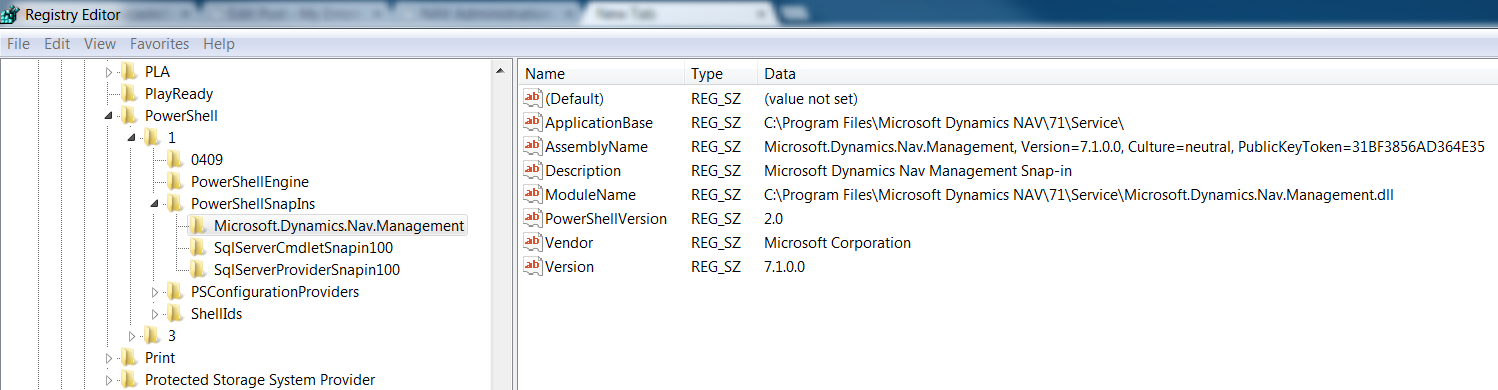Expand the Print tree node
The image size is (1498, 390).
[110, 358]
